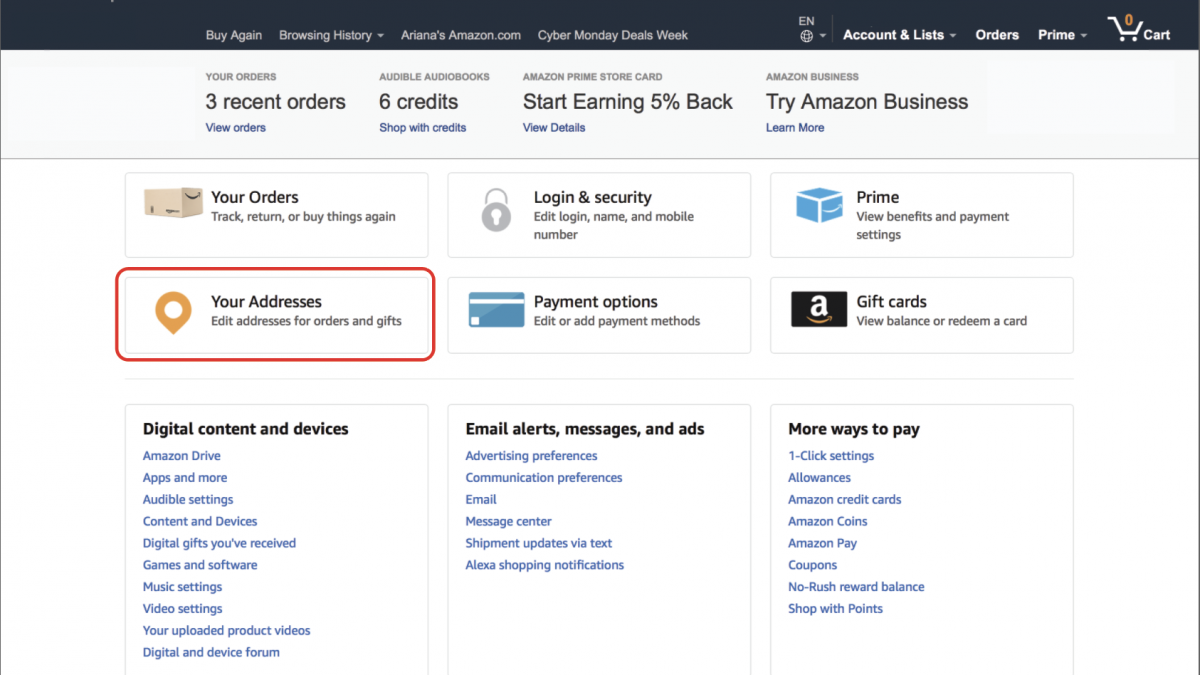Open Amazon Drive link
Image resolution: width=1200 pixels, height=675 pixels.
pyautogui.click(x=182, y=456)
